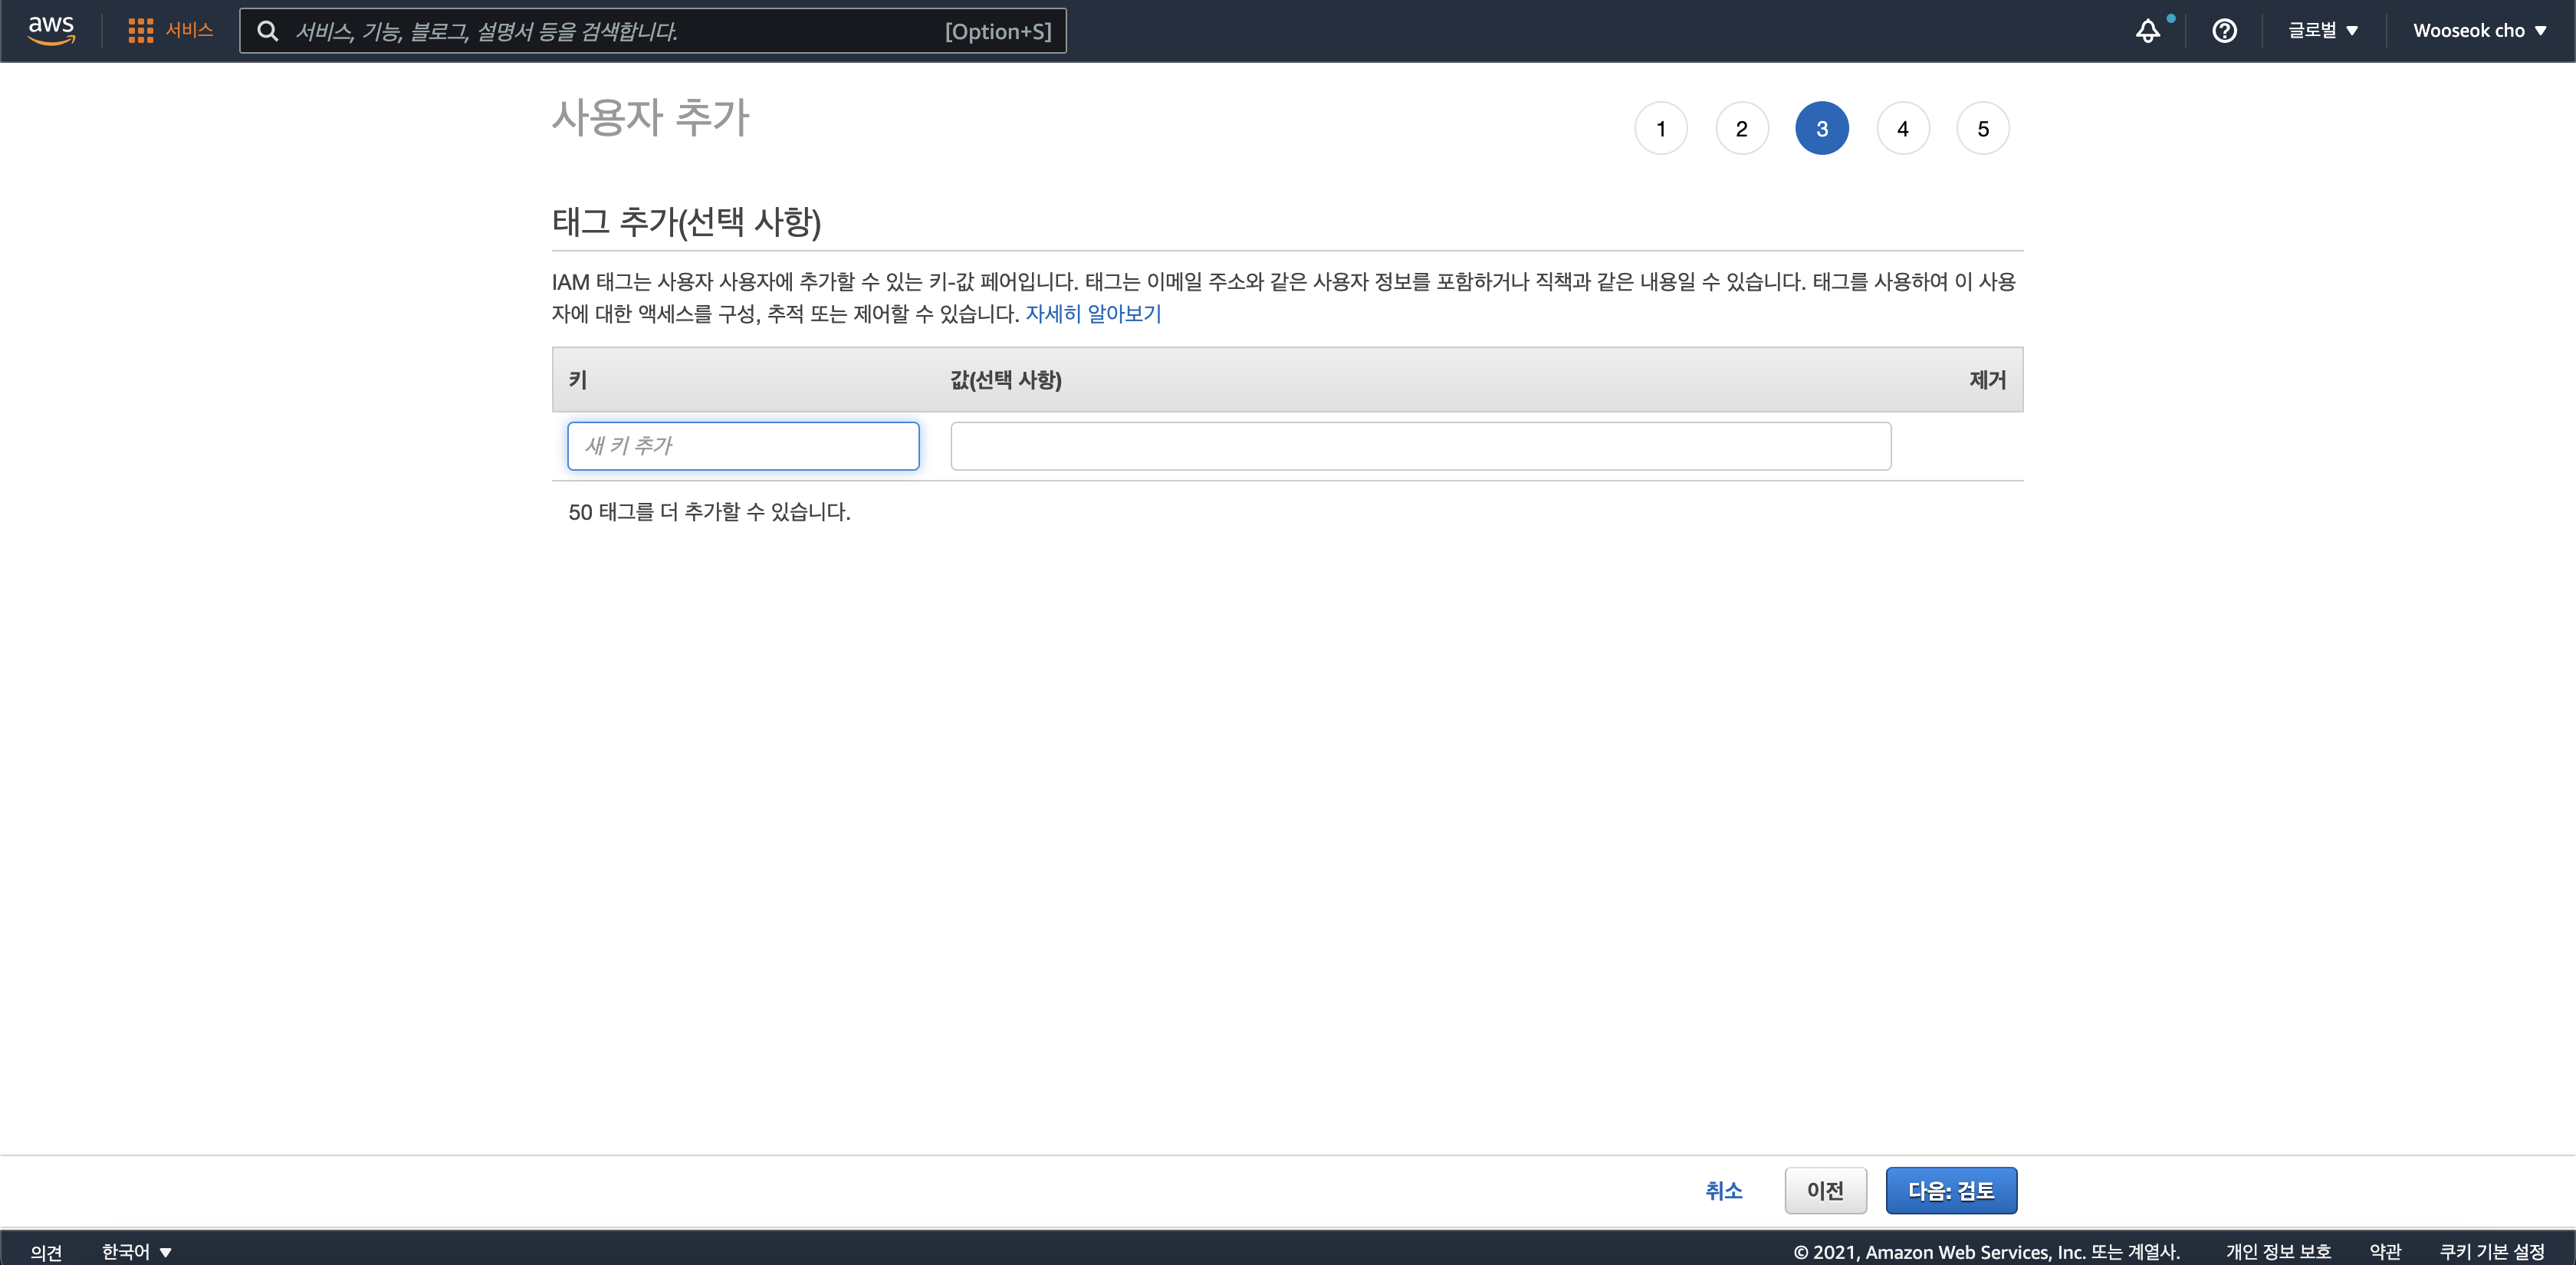
Task: Click the AWS logo home icon
Action: [51, 30]
